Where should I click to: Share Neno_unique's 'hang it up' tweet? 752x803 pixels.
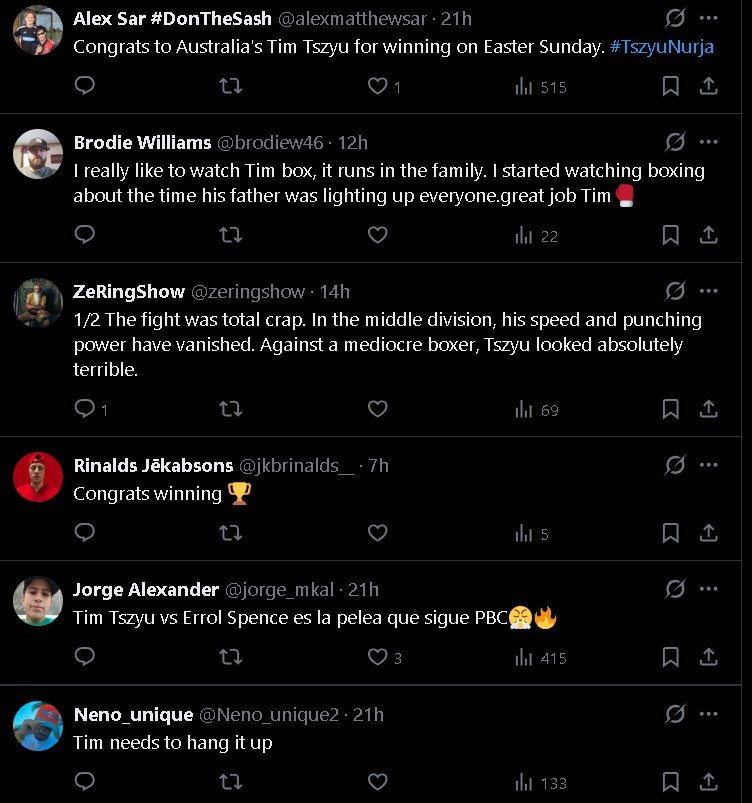pos(708,783)
